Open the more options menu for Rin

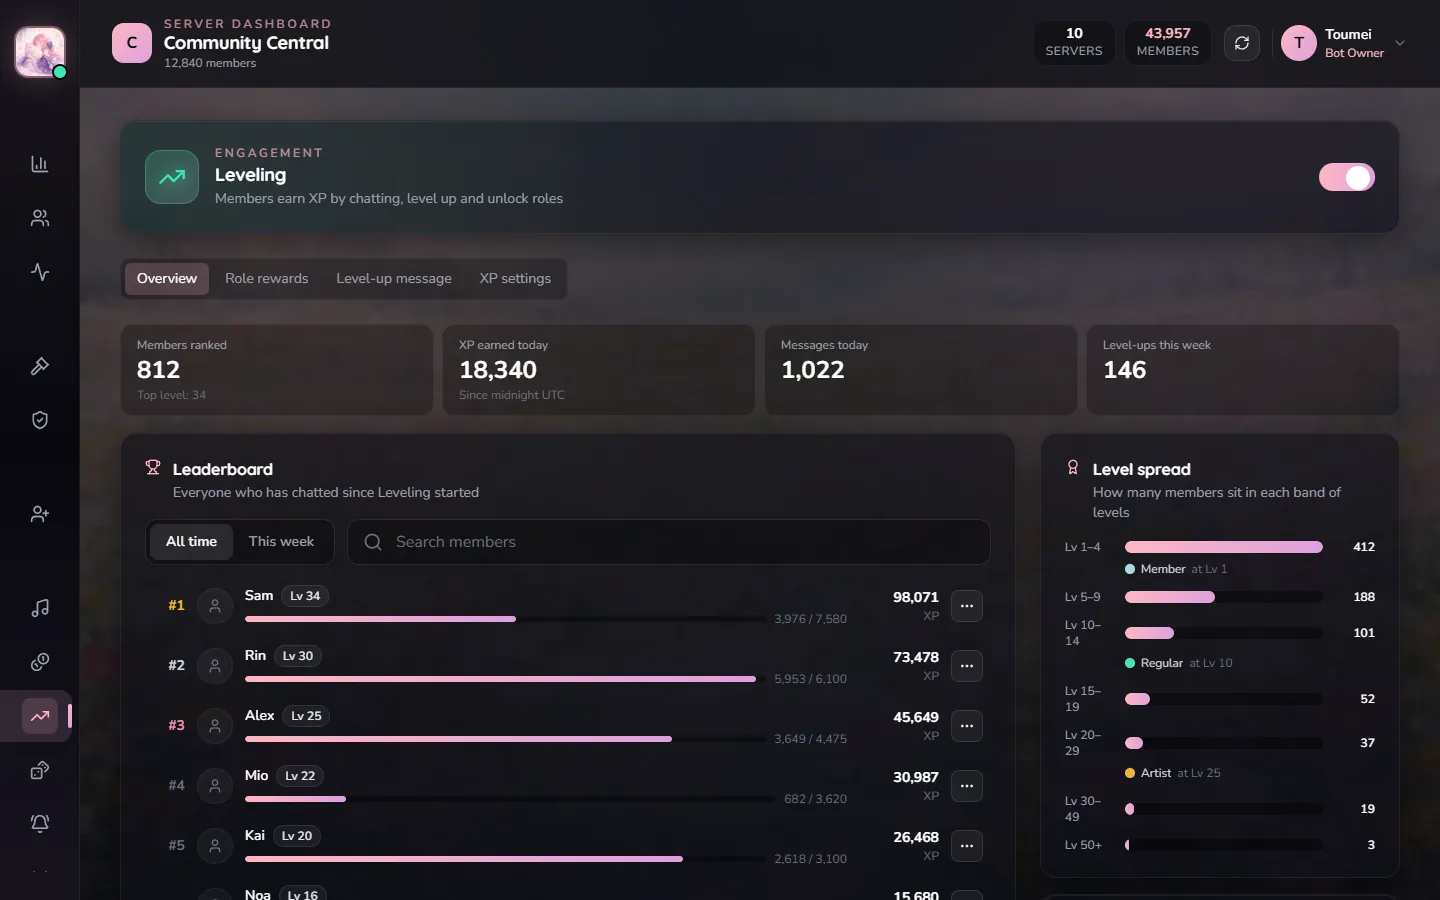967,666
